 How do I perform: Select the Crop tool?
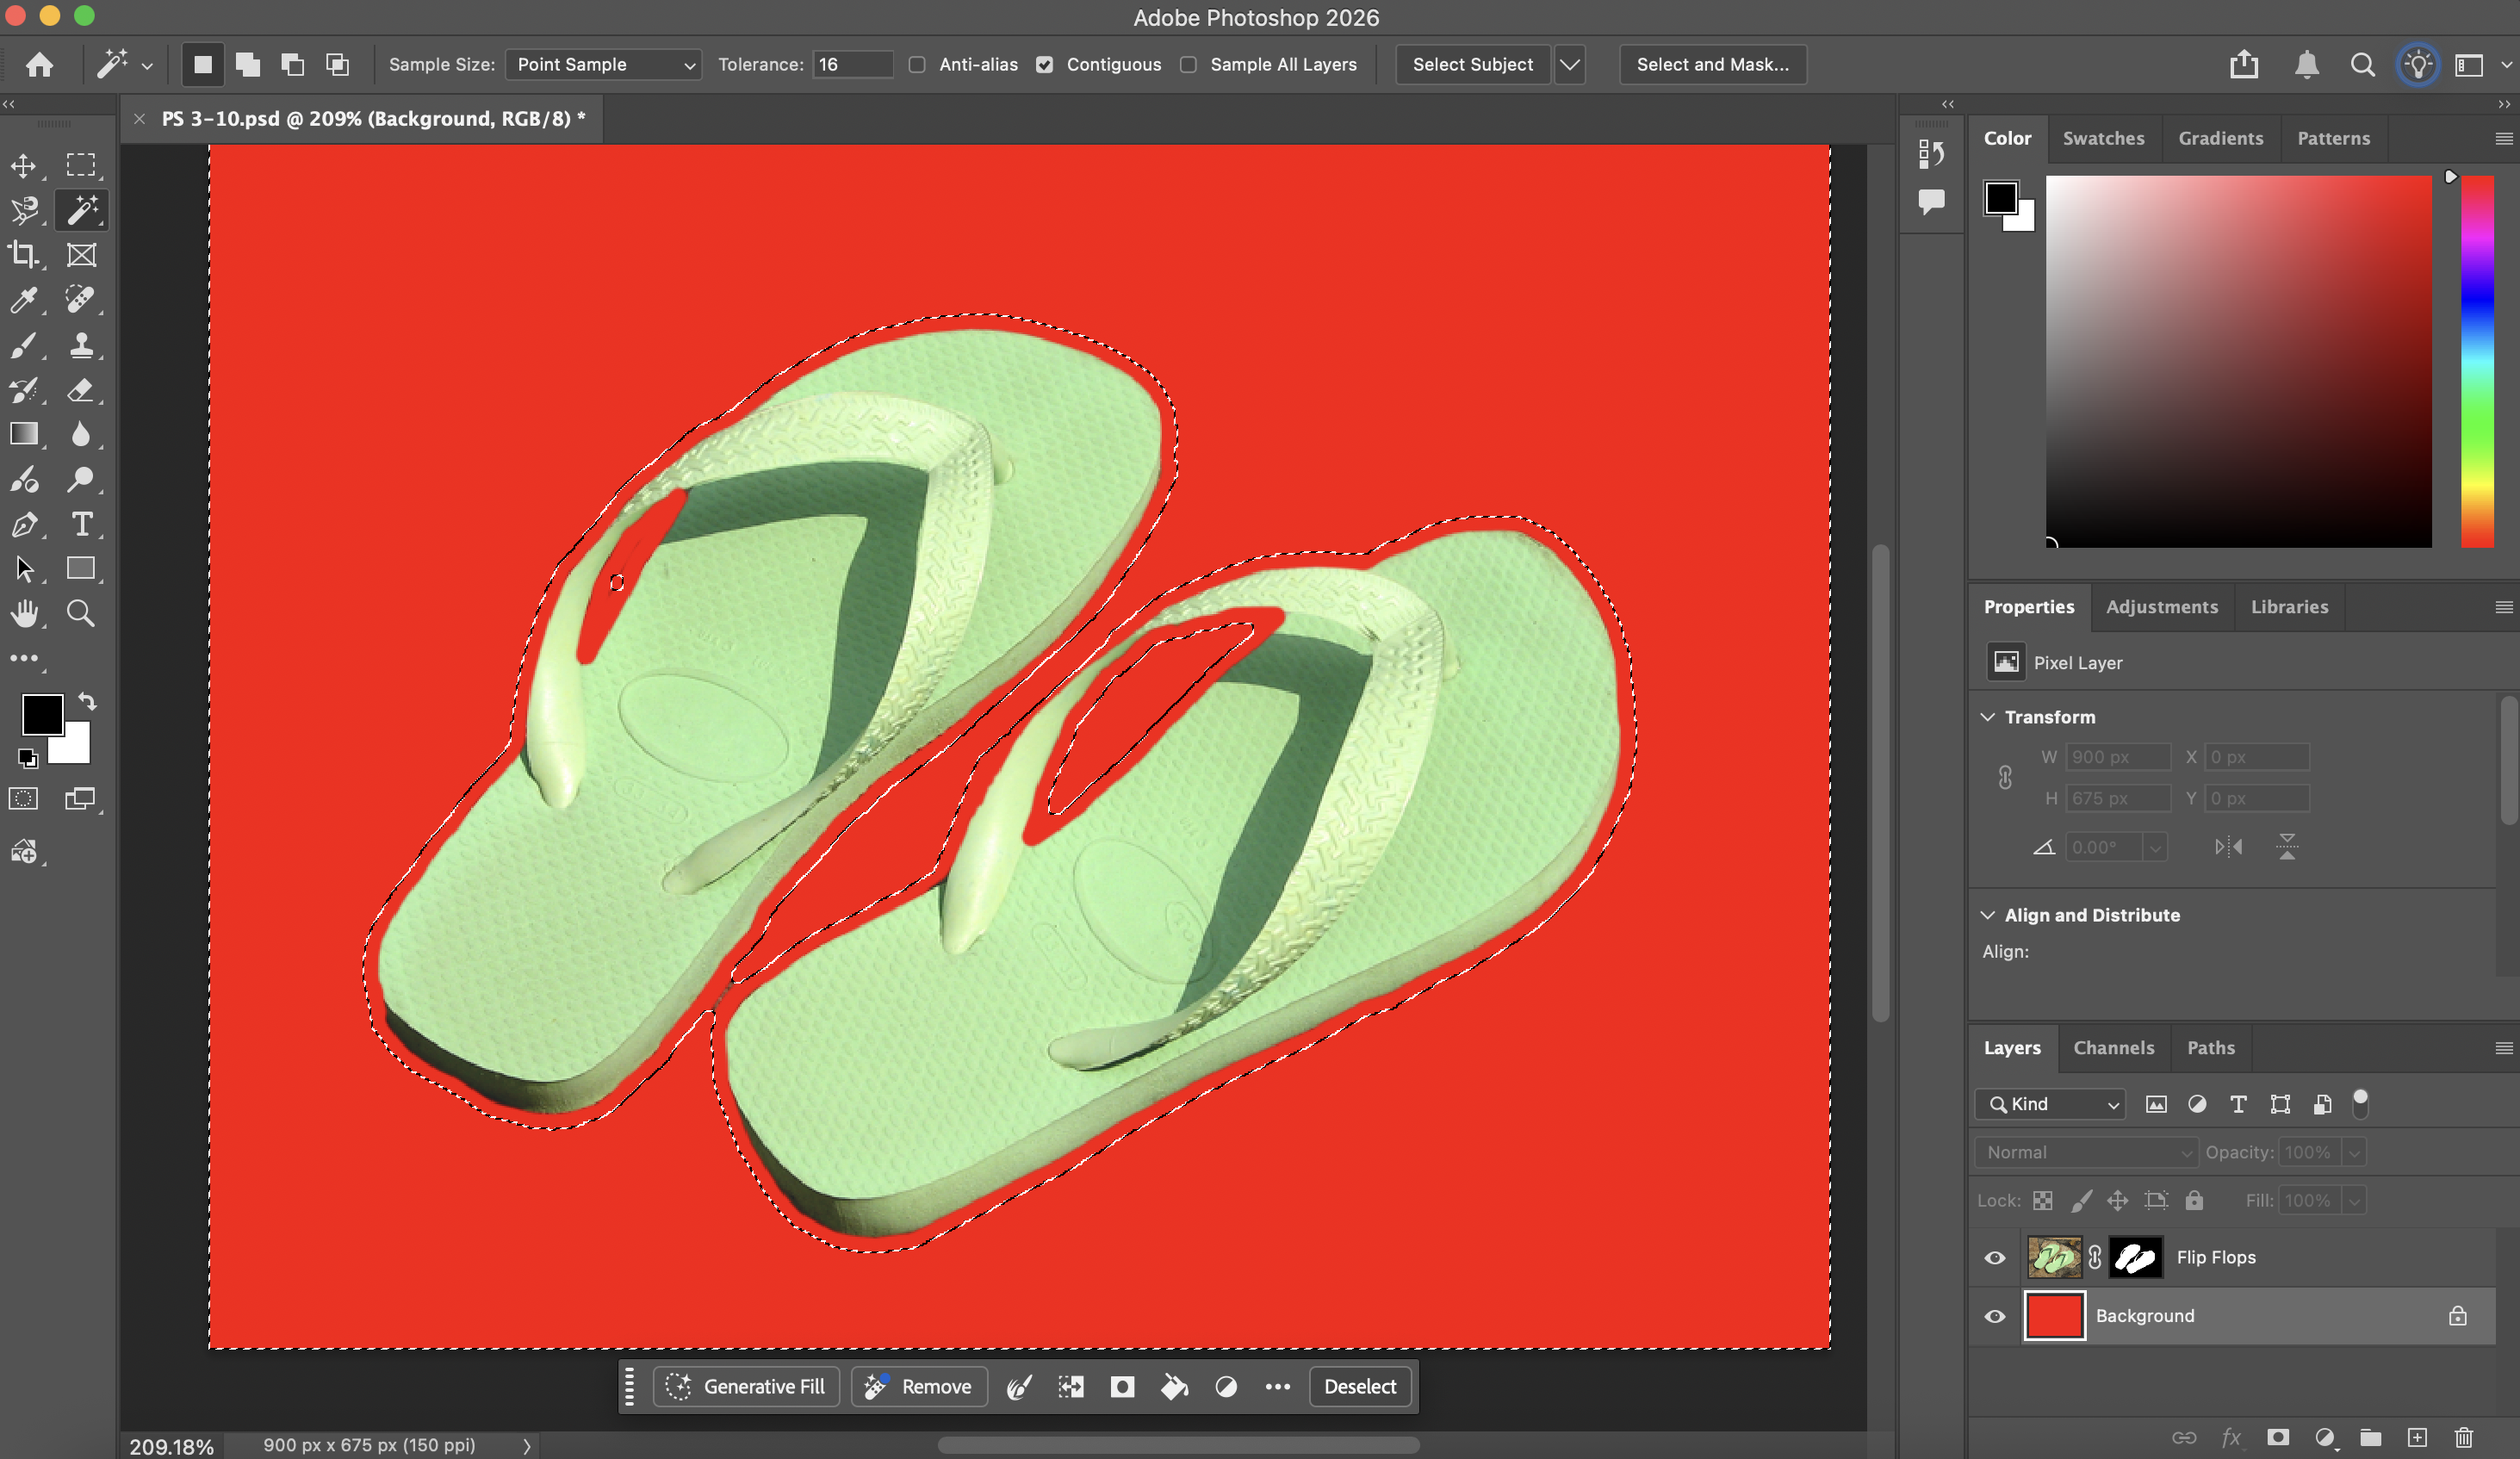[x=25, y=255]
